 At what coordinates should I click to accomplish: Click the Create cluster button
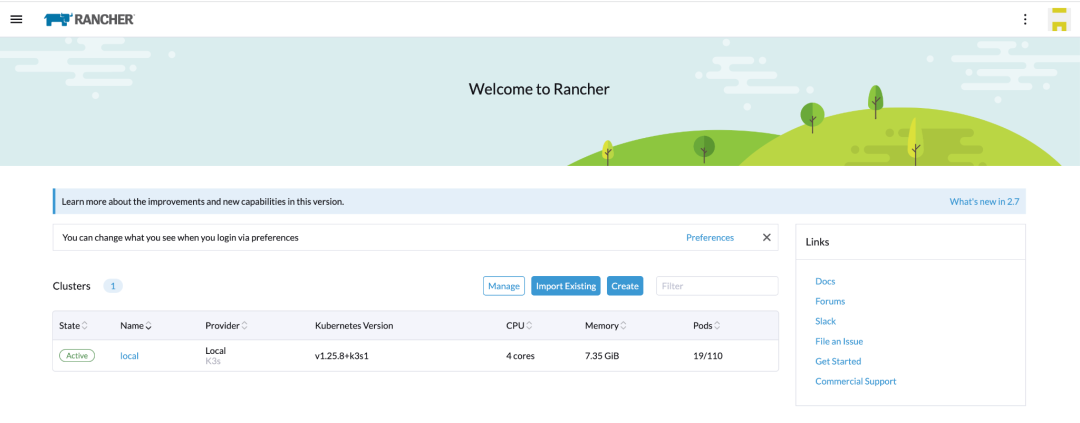[x=625, y=286]
